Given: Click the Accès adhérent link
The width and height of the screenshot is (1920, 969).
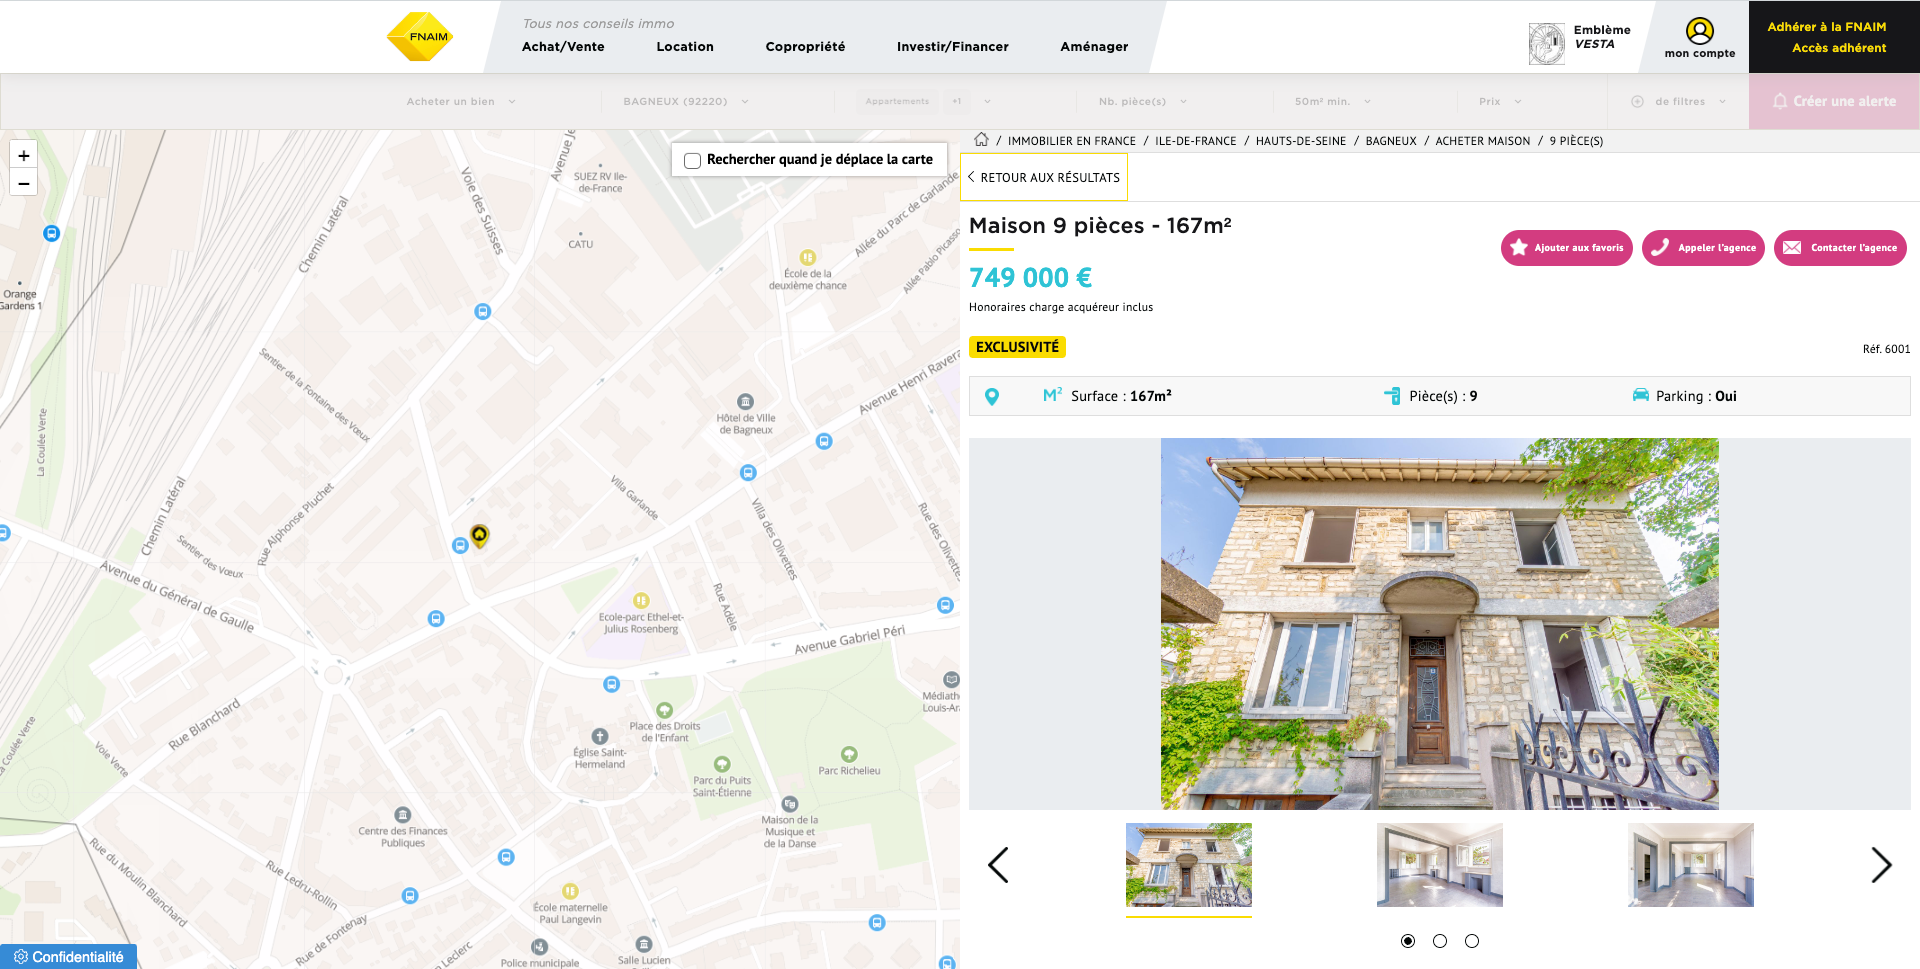Looking at the screenshot, I should tap(1839, 48).
